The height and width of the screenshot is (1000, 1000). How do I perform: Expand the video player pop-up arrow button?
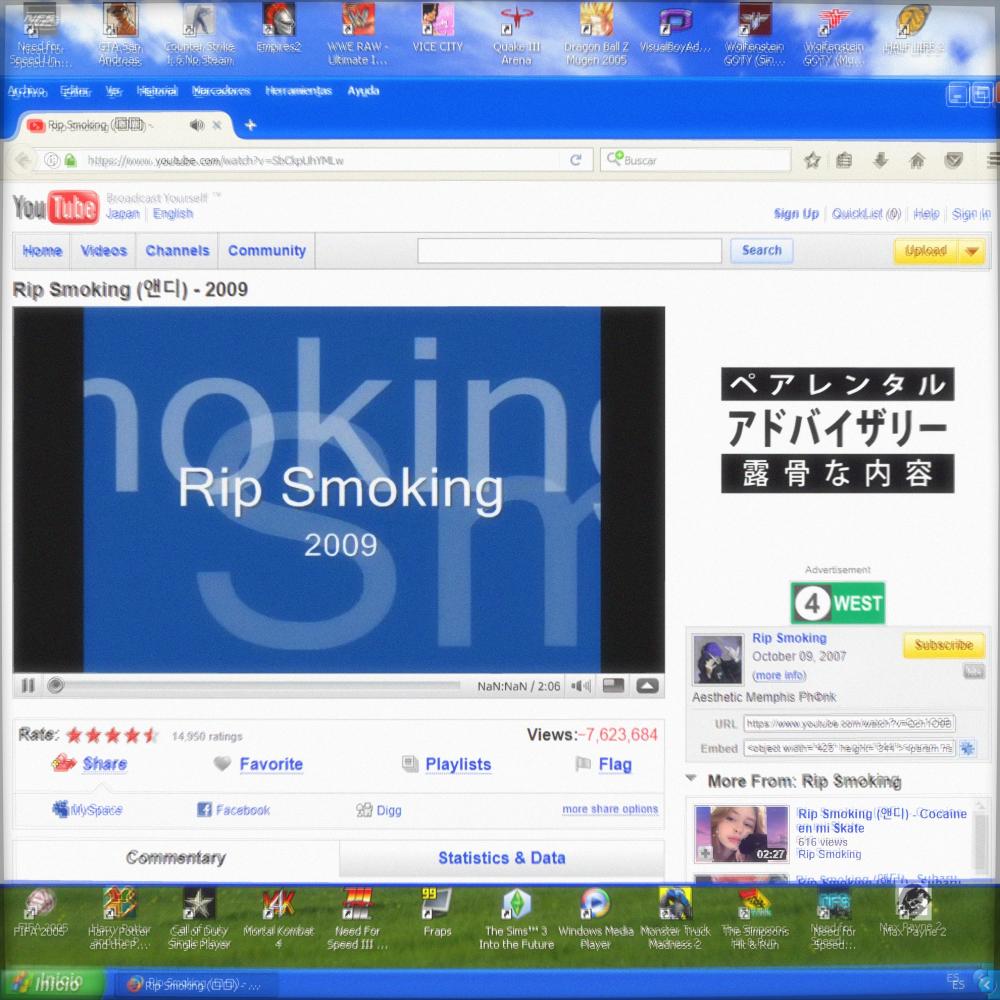pyautogui.click(x=647, y=686)
